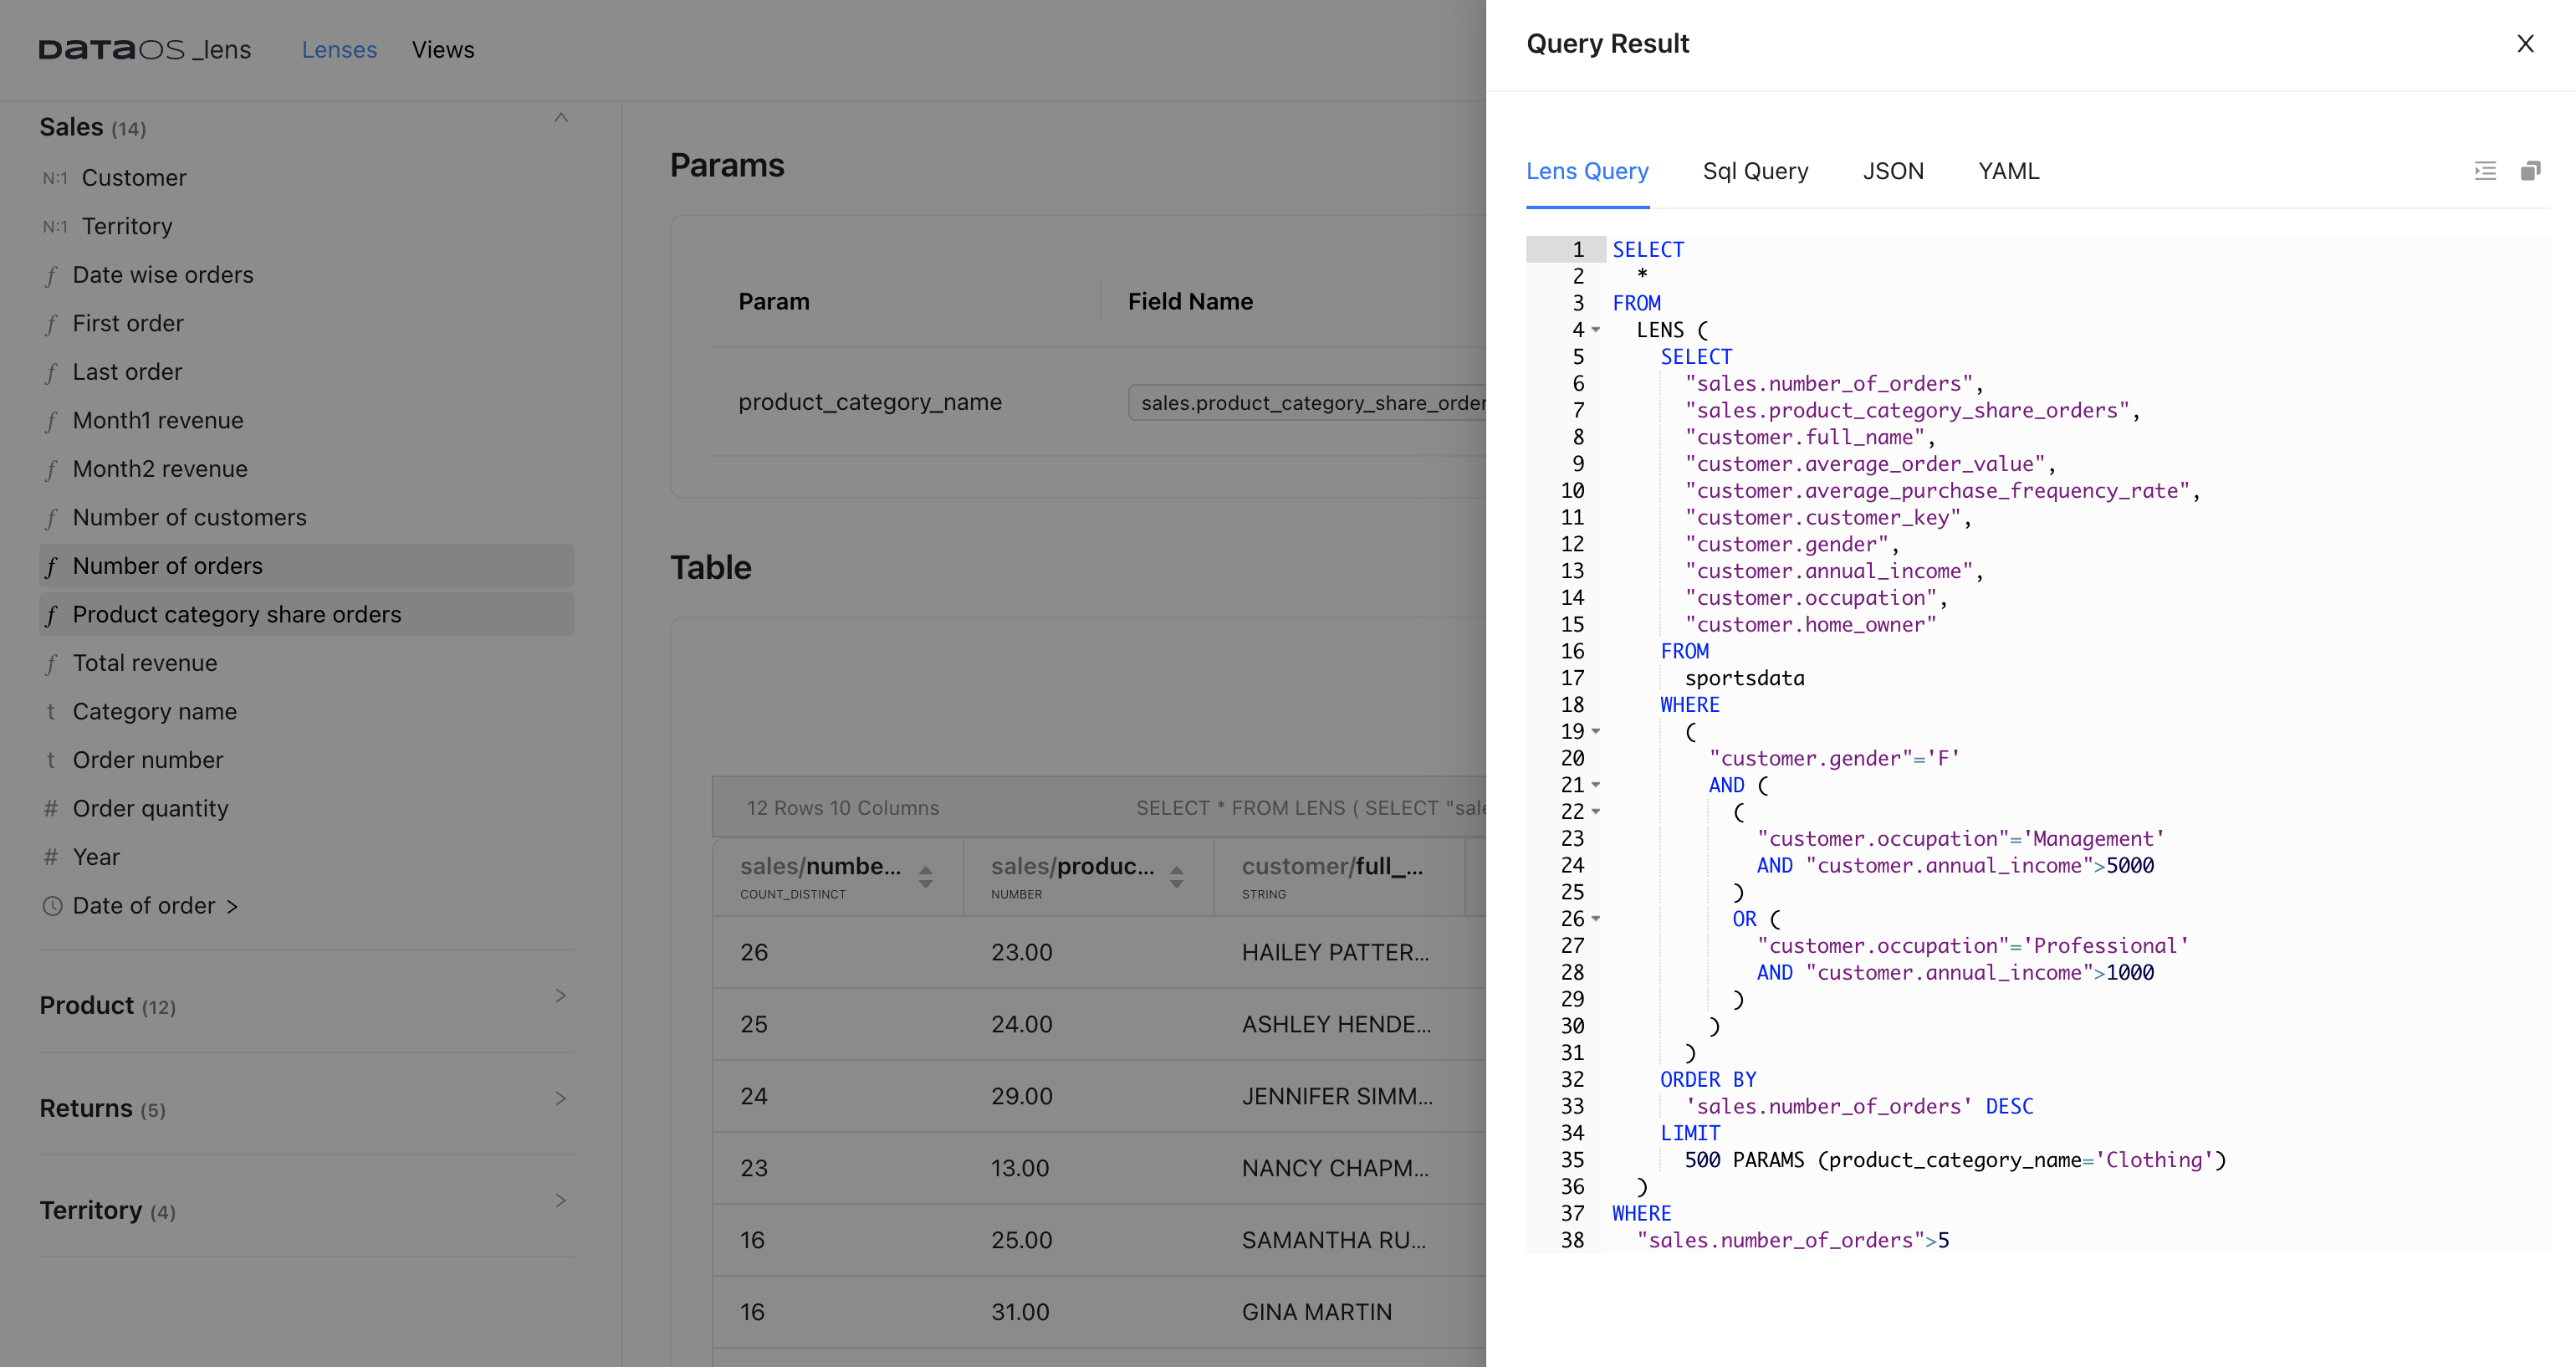The height and width of the screenshot is (1367, 2576).
Task: Select Order number dimension
Action: coord(306,760)
